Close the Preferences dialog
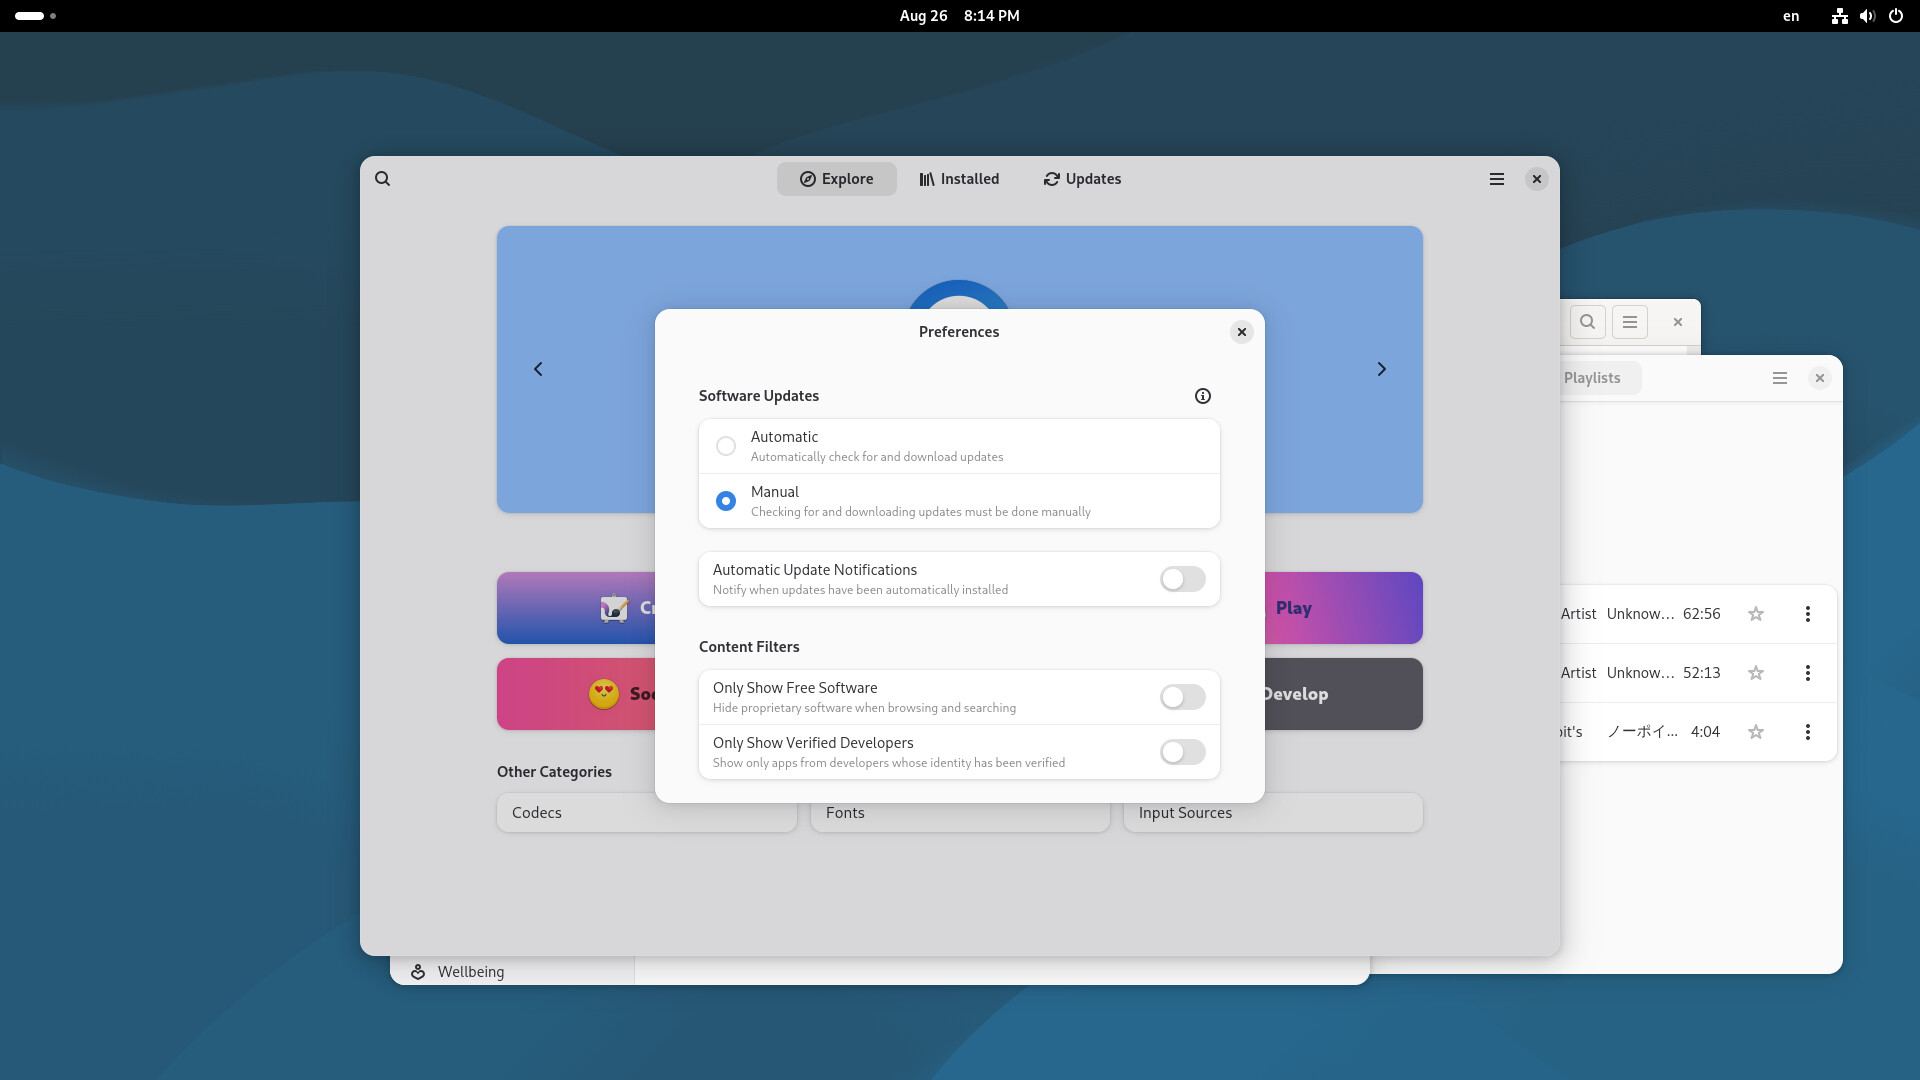The image size is (1920, 1080). [1241, 332]
